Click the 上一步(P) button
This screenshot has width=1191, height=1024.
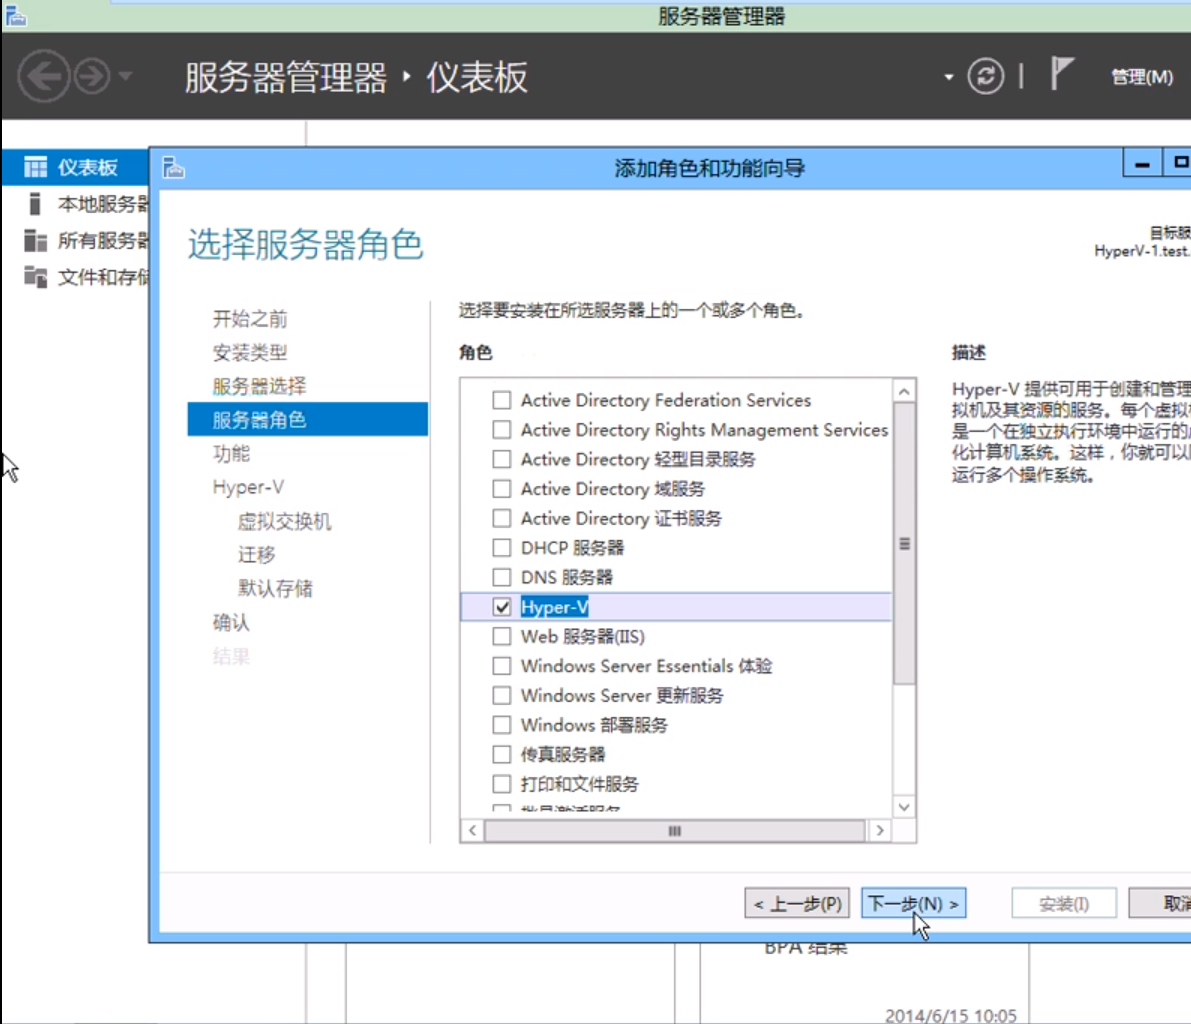pyautogui.click(x=796, y=903)
